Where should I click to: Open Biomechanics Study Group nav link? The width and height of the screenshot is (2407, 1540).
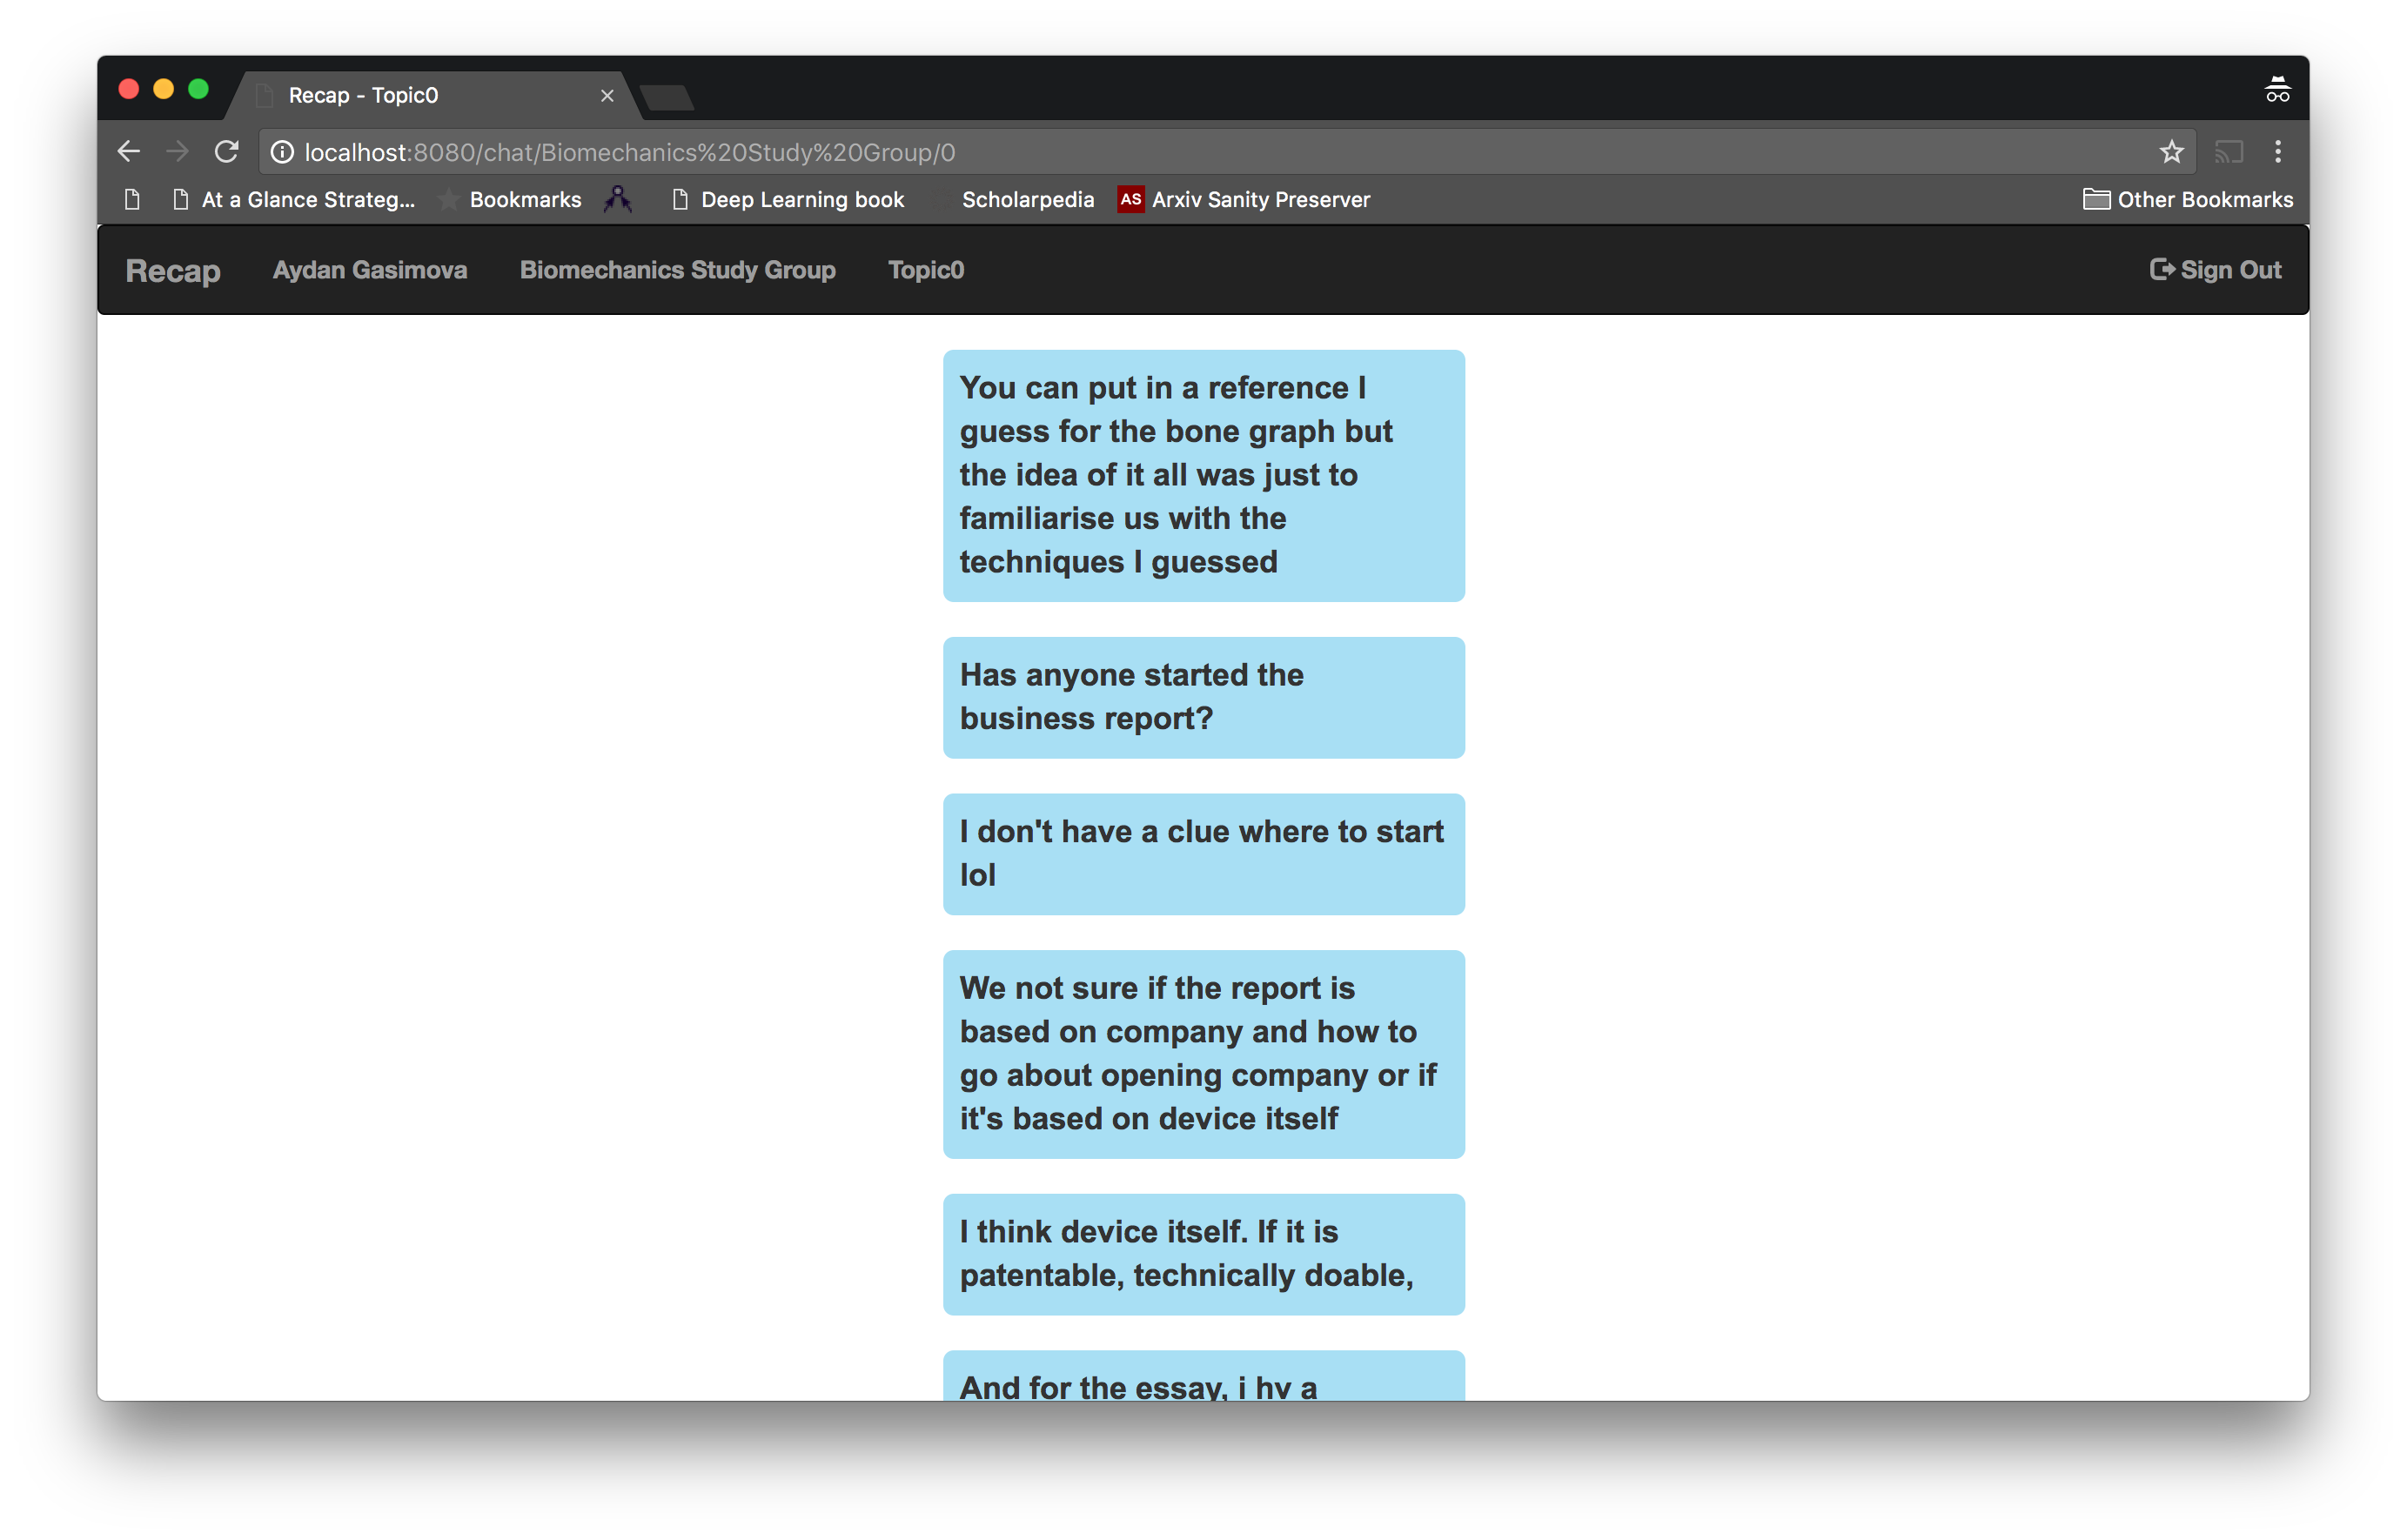(x=677, y=270)
